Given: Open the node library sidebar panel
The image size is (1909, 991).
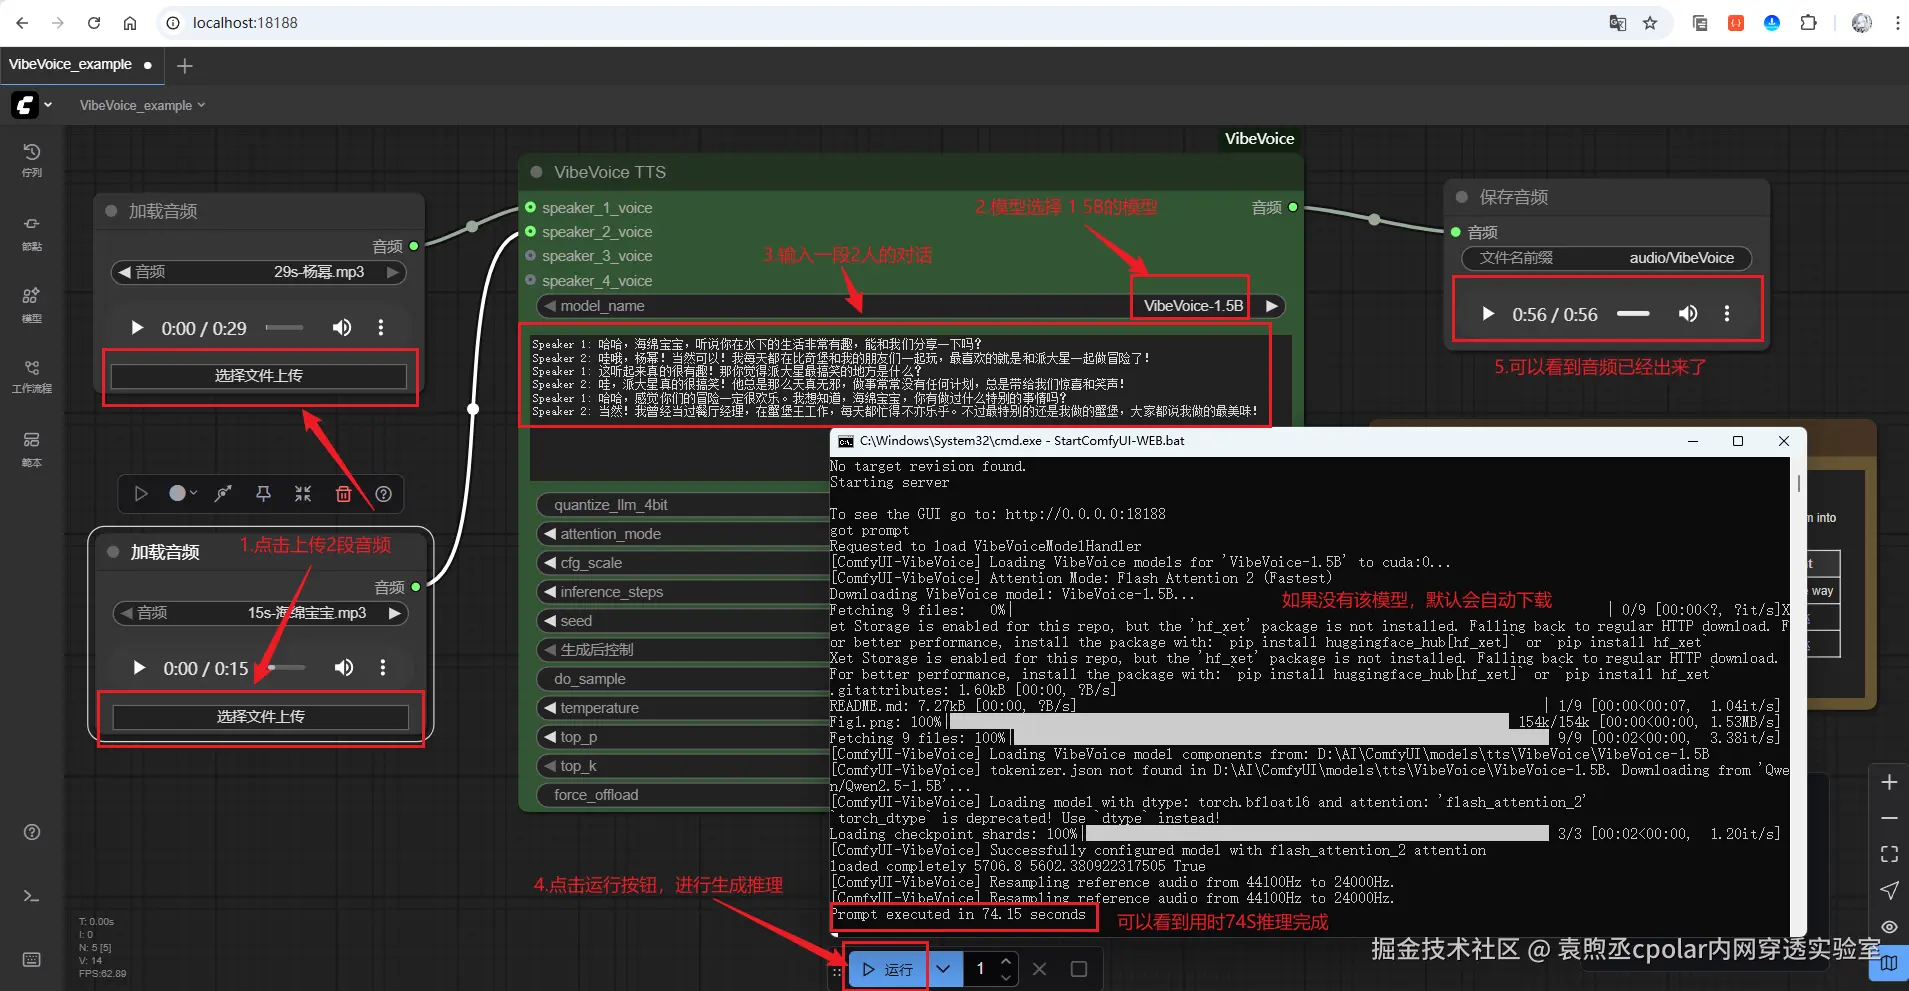Looking at the screenshot, I should (32, 231).
